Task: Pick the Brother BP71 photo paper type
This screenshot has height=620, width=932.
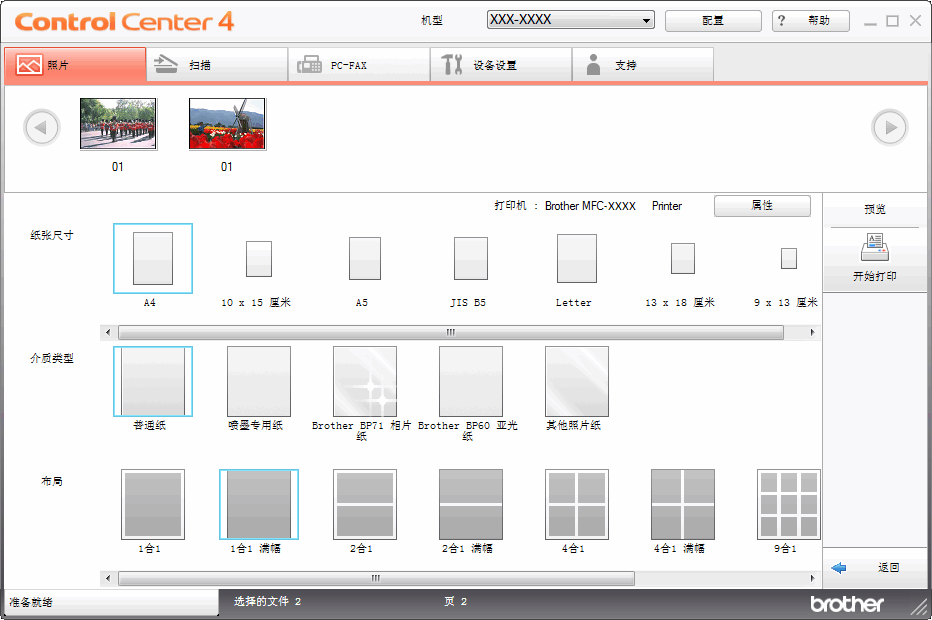Action: [x=364, y=381]
